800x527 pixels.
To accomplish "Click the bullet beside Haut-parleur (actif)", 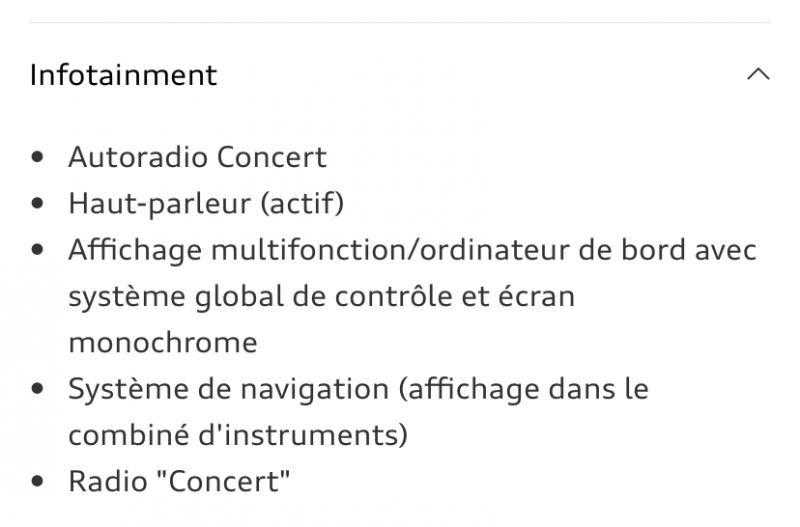I will point(37,203).
